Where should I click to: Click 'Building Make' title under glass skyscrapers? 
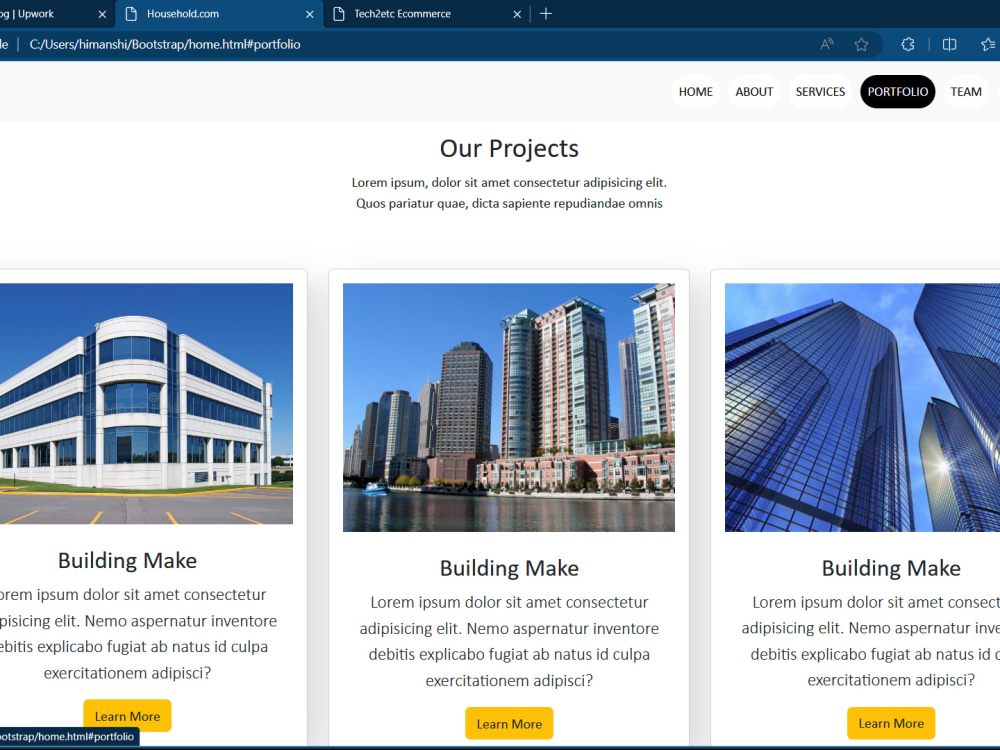coord(891,568)
